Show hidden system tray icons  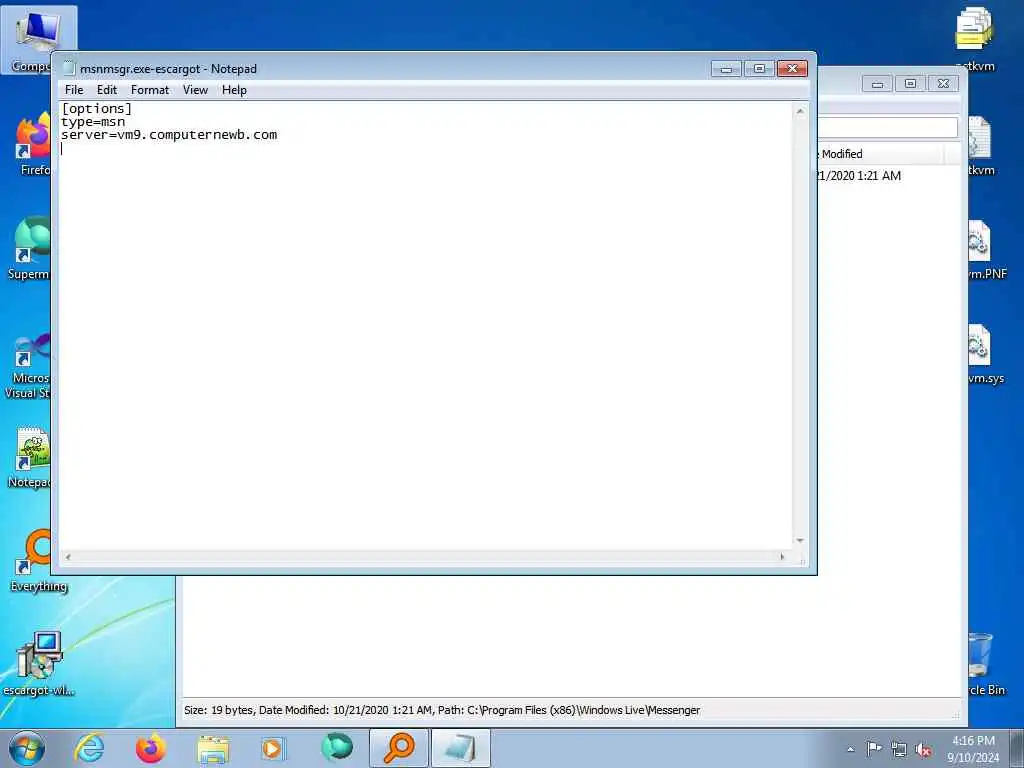tap(850, 749)
